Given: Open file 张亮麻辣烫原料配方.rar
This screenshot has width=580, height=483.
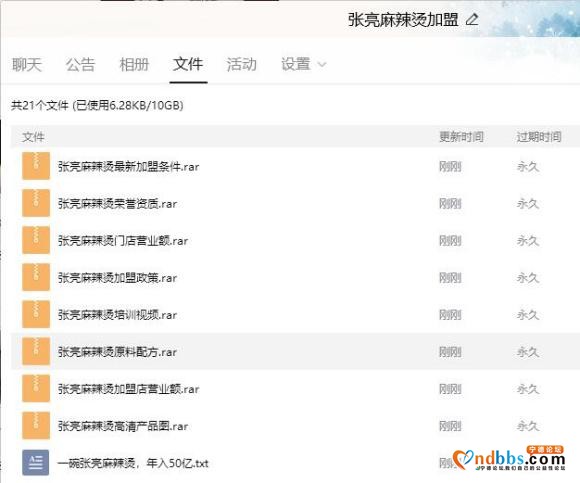Looking at the screenshot, I should 117,352.
